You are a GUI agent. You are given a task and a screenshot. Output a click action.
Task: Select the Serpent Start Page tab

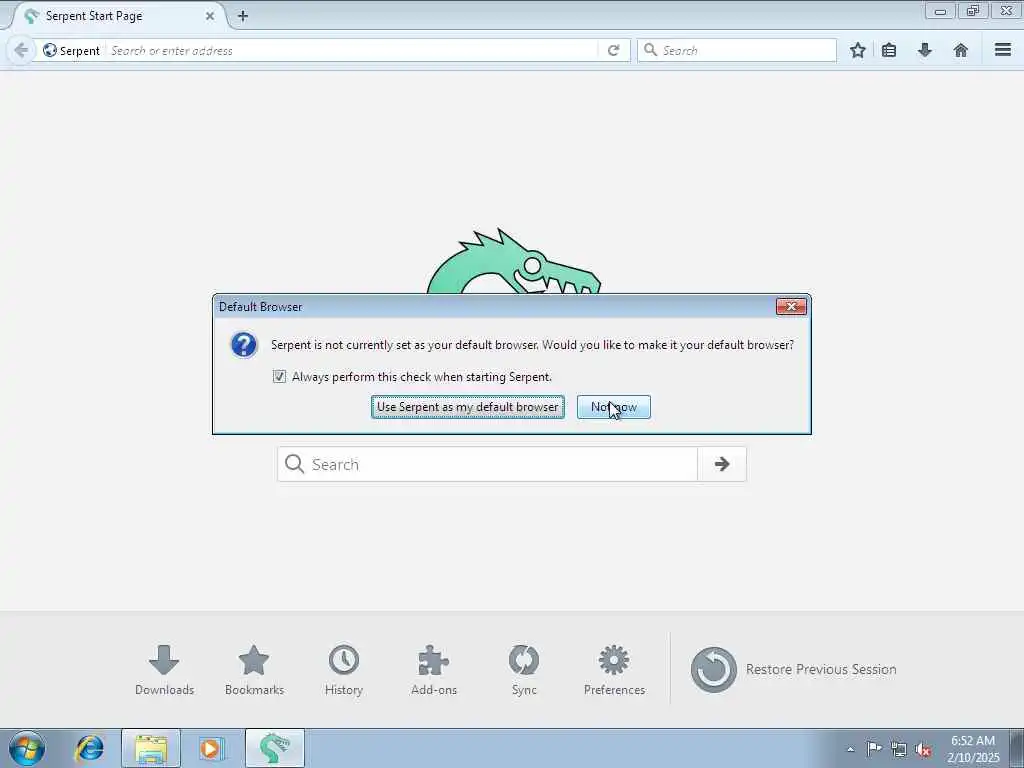[x=118, y=16]
